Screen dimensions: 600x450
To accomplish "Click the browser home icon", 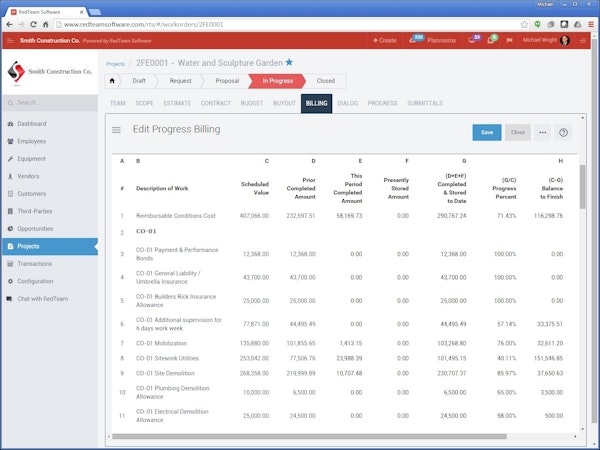I will tap(46, 24).
